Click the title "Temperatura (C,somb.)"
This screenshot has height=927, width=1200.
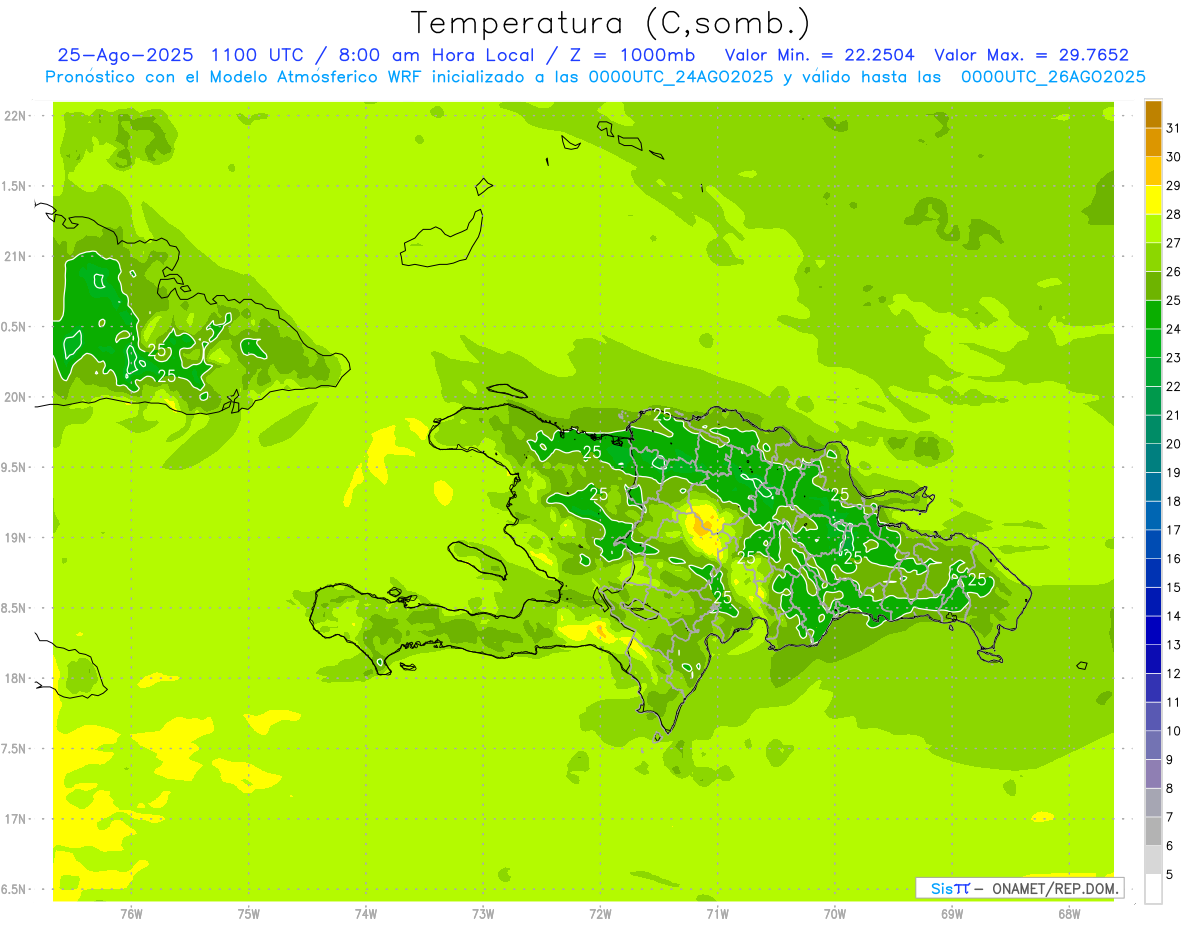click(611, 23)
